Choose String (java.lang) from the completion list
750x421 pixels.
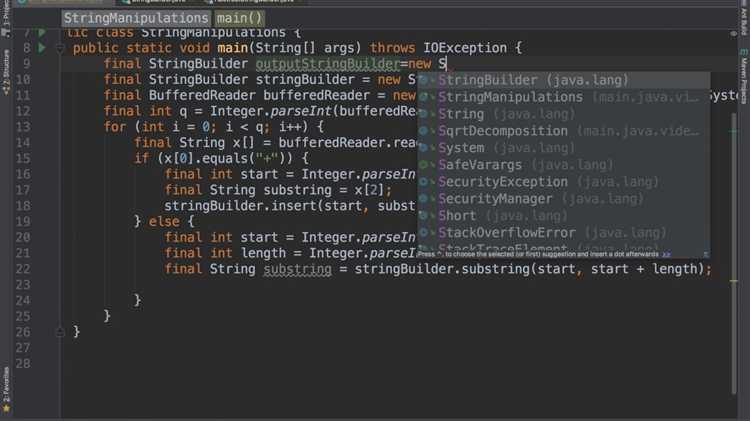[563, 114]
